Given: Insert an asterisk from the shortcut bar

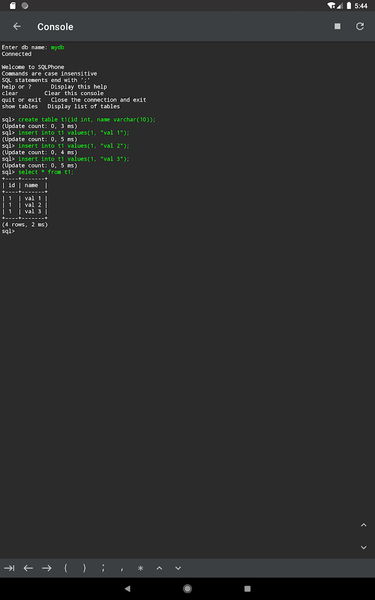Looking at the screenshot, I should click(140, 568).
